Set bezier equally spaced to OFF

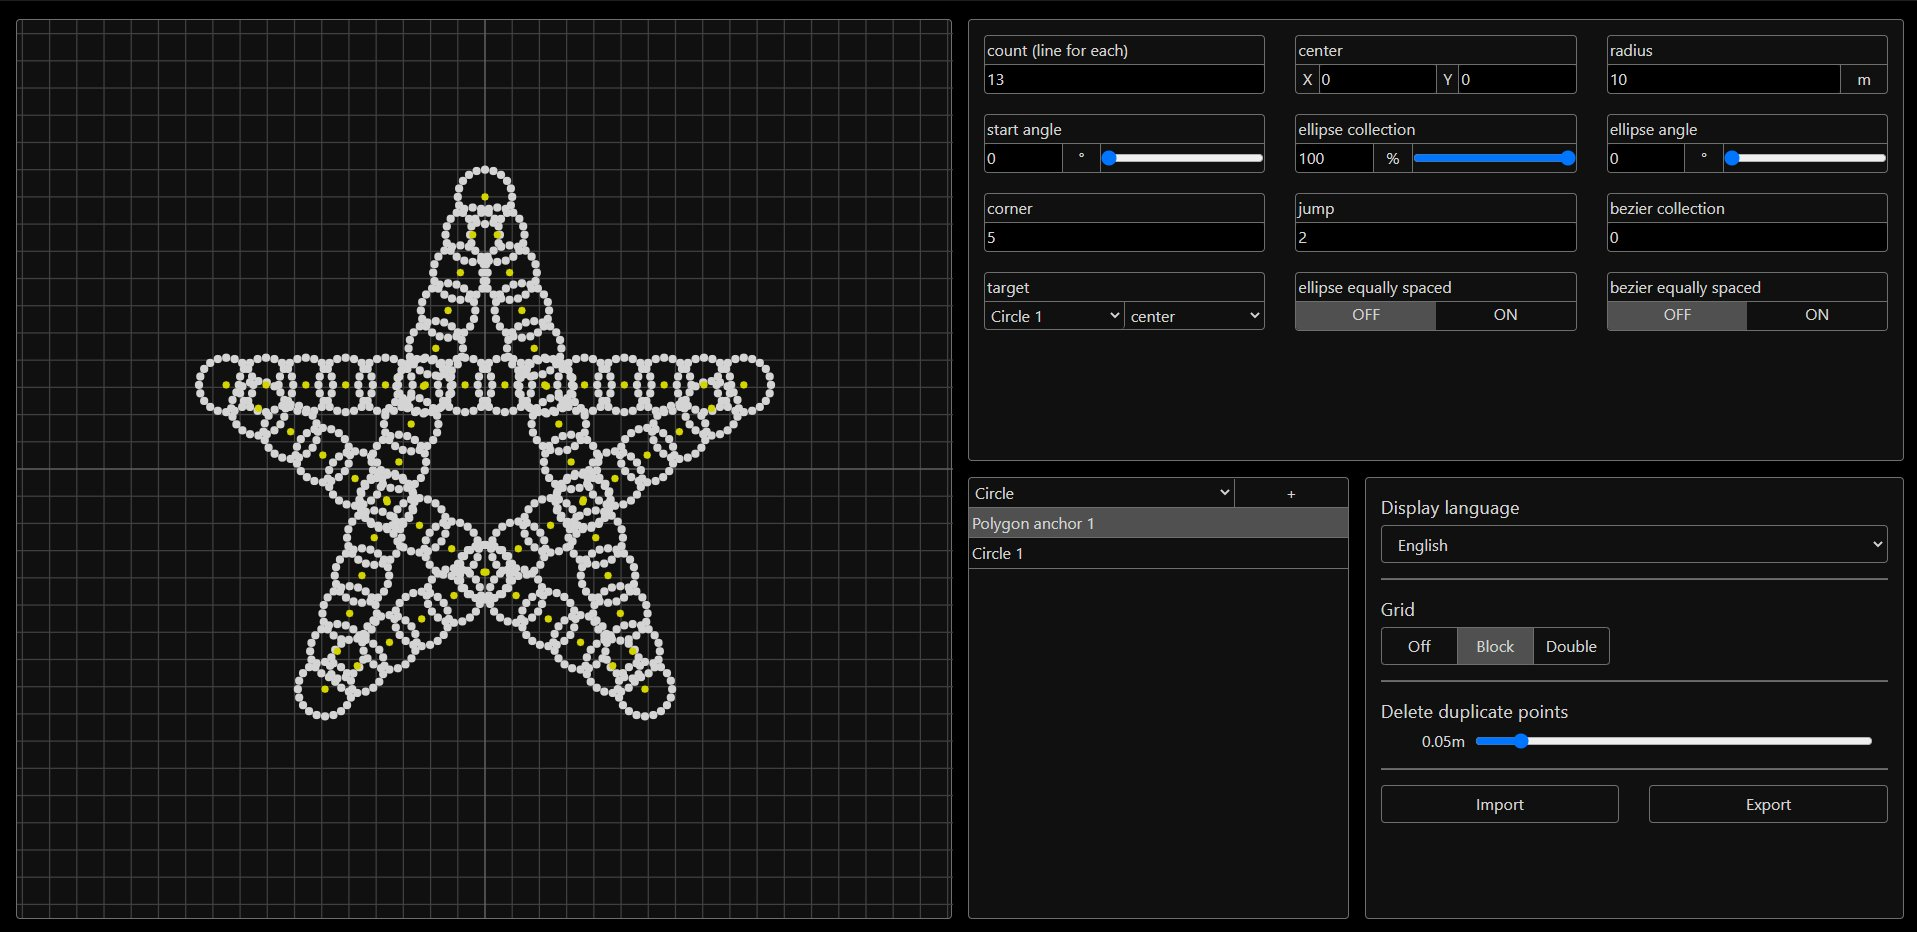pyautogui.click(x=1677, y=315)
